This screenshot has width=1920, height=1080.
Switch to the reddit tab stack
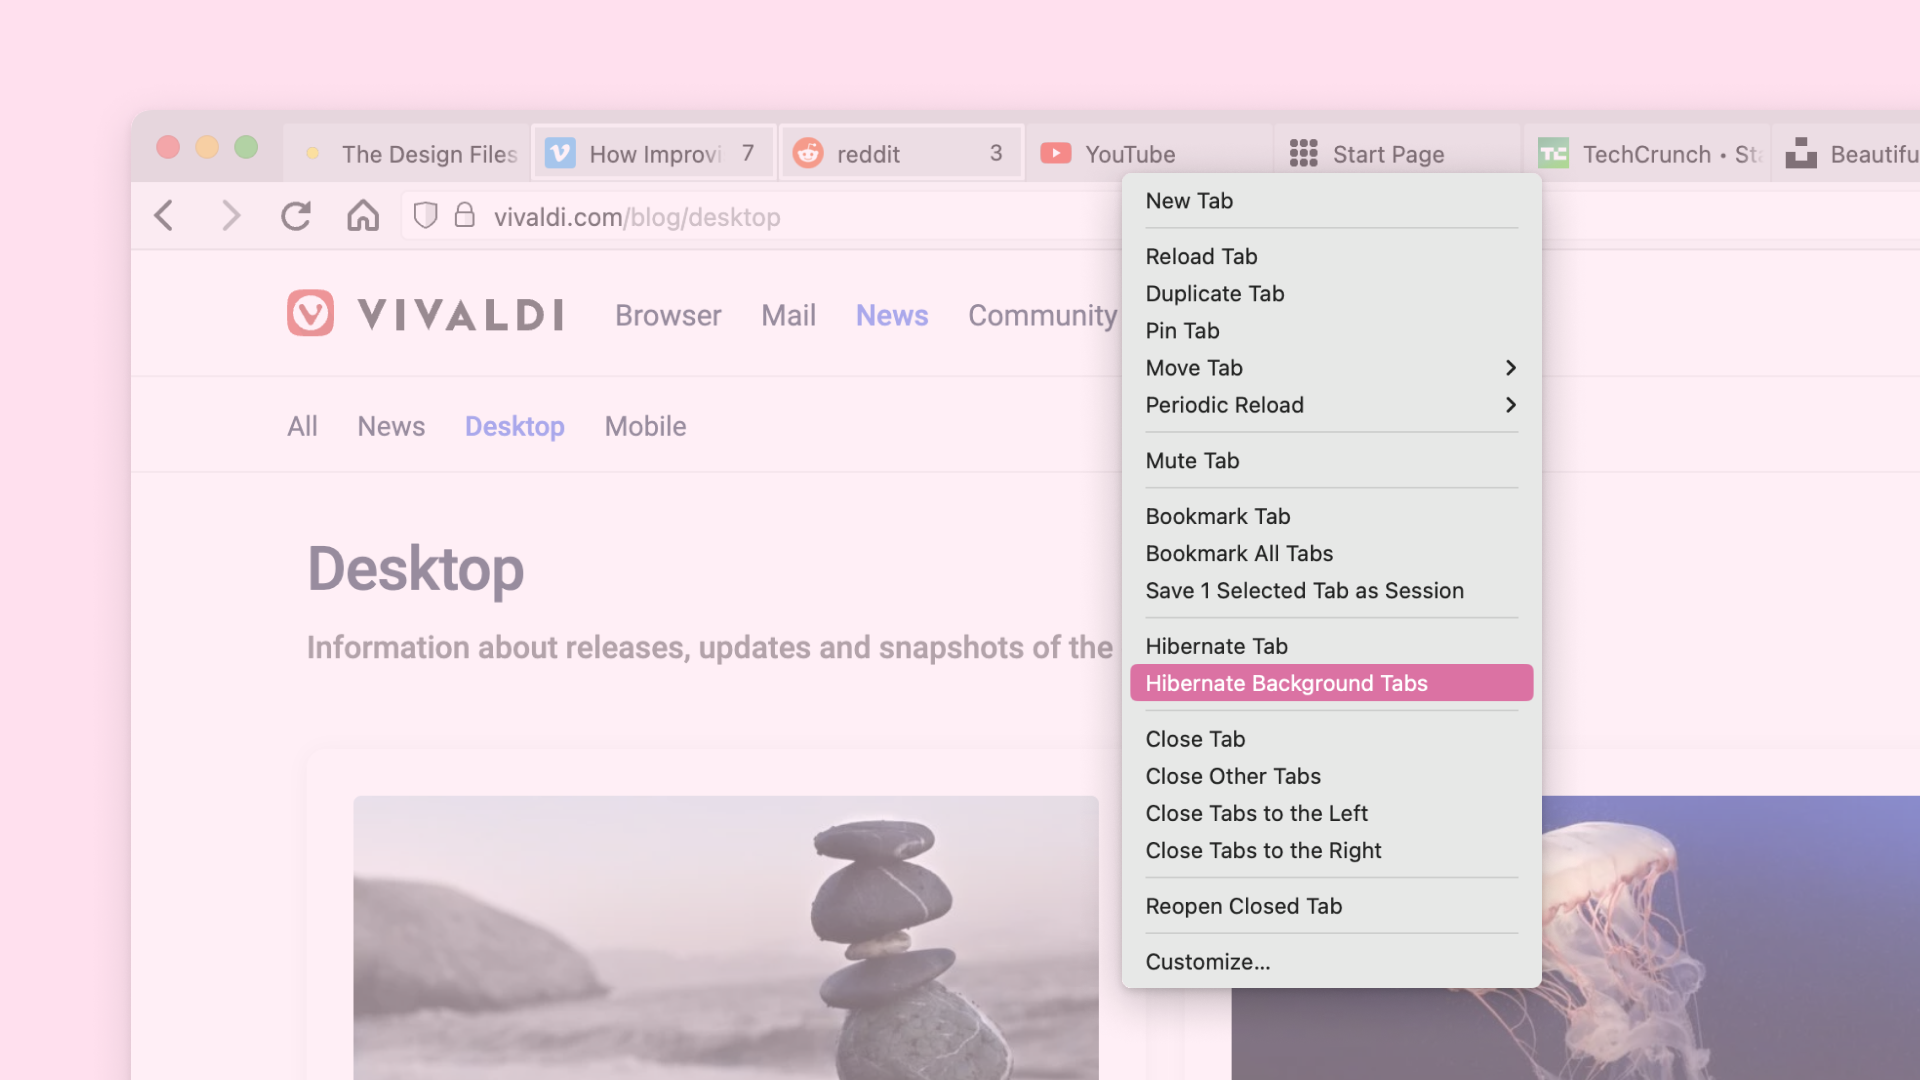tap(902, 153)
